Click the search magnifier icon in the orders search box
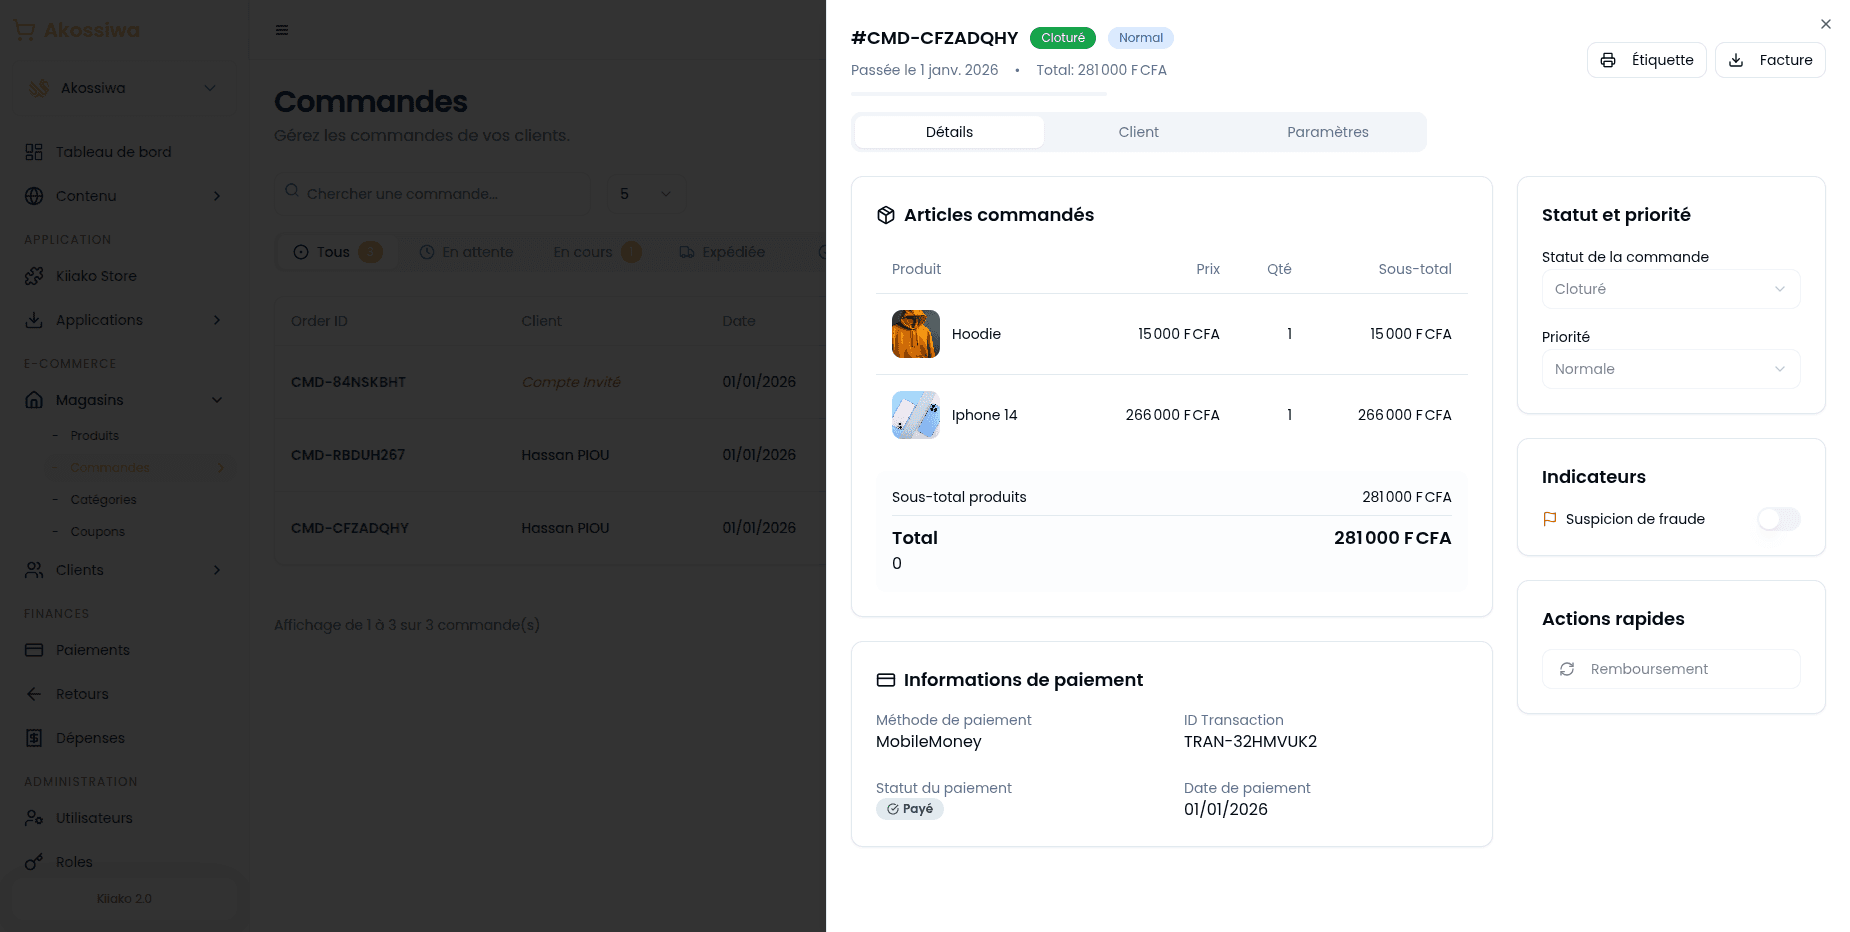This screenshot has height=932, width=1850. (x=292, y=190)
